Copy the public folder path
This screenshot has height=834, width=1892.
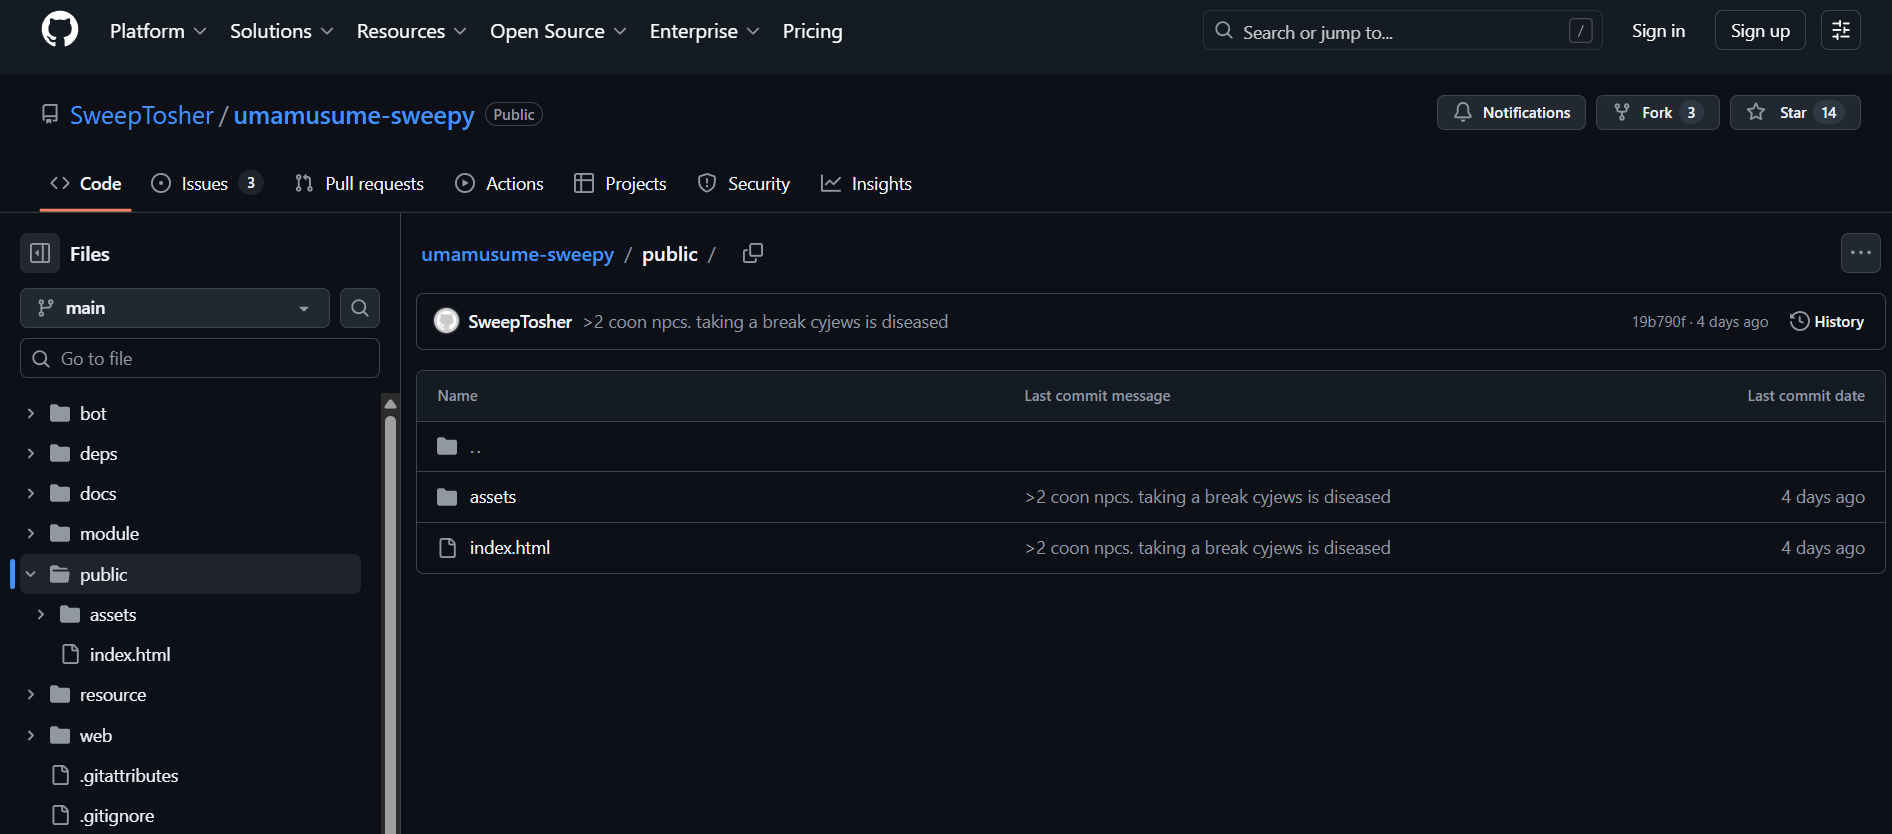point(753,254)
